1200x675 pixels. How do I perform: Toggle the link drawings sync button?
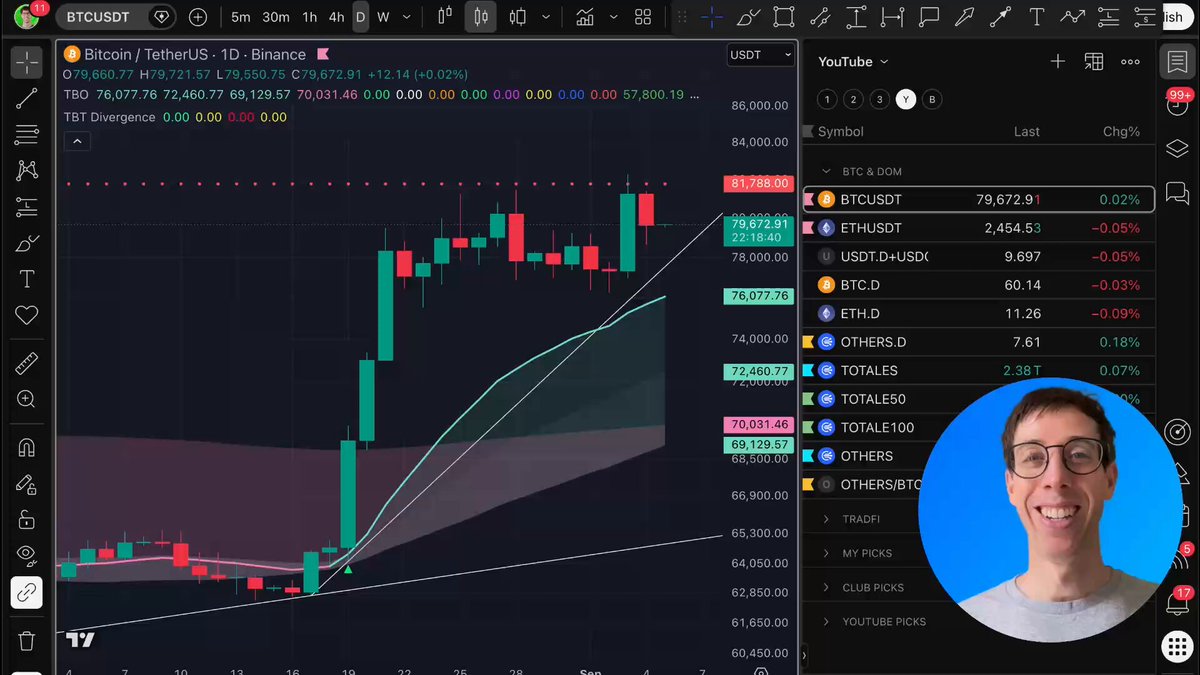coord(27,593)
